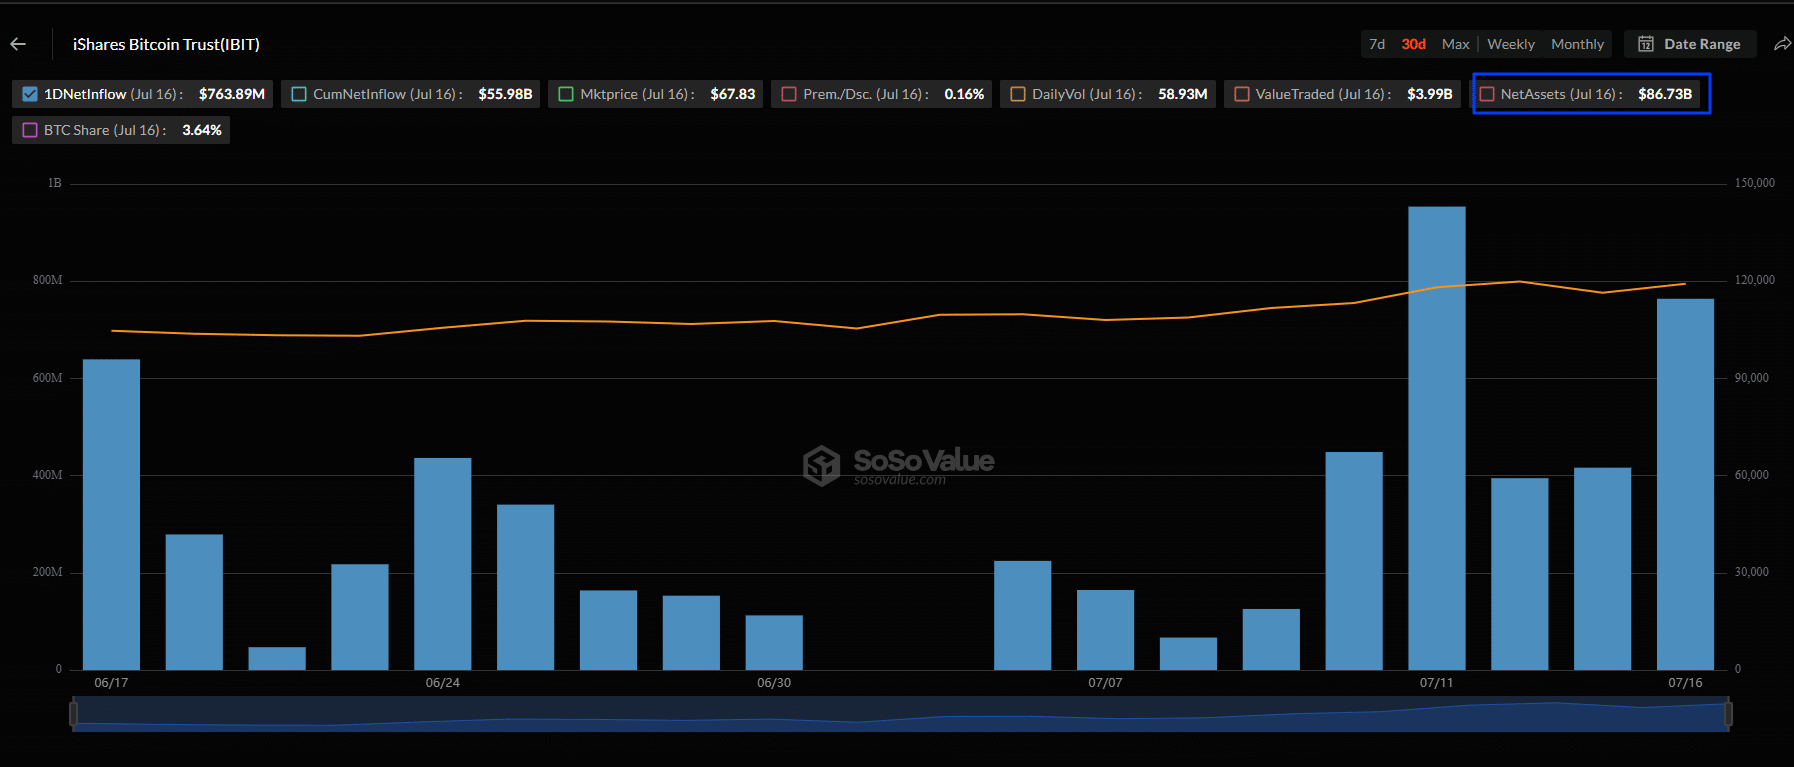Select the 30d time range
1794x767 pixels.
(1413, 44)
